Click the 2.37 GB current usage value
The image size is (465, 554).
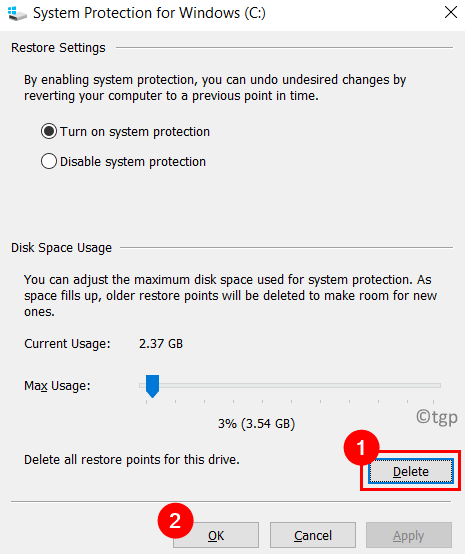tap(161, 343)
